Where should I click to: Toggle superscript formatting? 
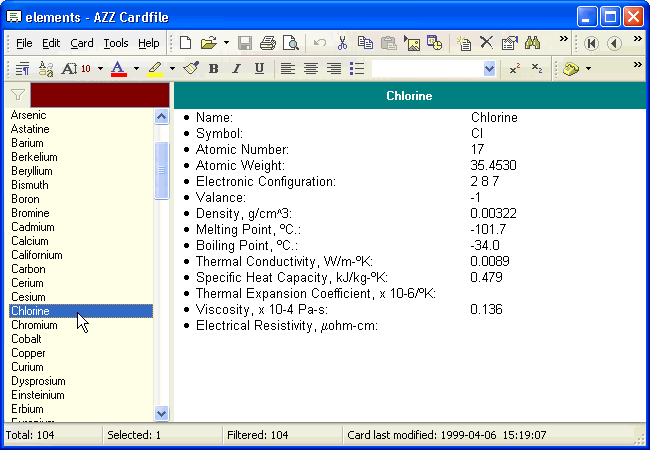514,69
